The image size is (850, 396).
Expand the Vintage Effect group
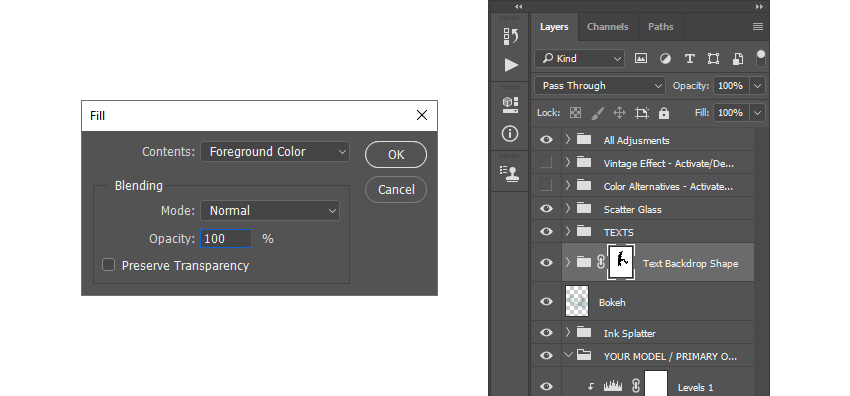[568, 163]
